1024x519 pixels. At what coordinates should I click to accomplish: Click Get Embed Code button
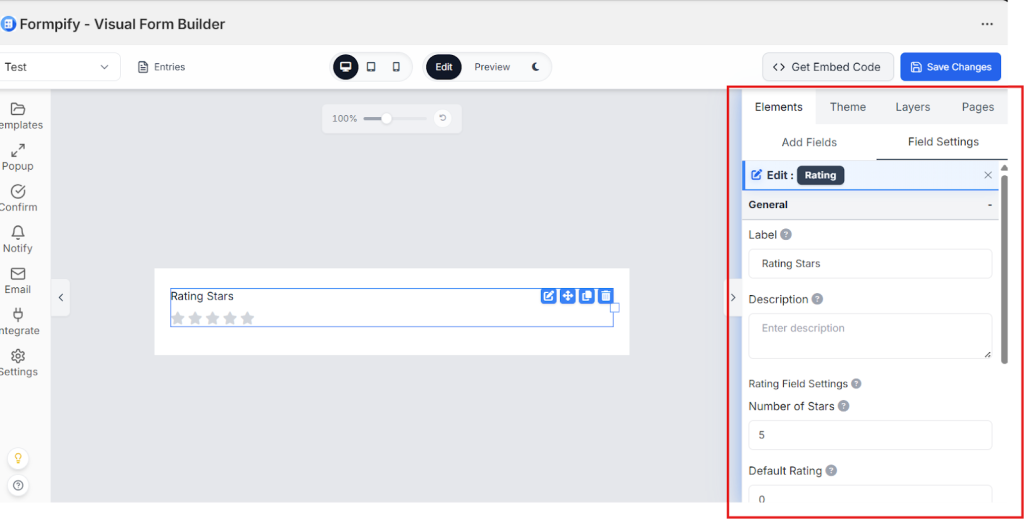827,67
